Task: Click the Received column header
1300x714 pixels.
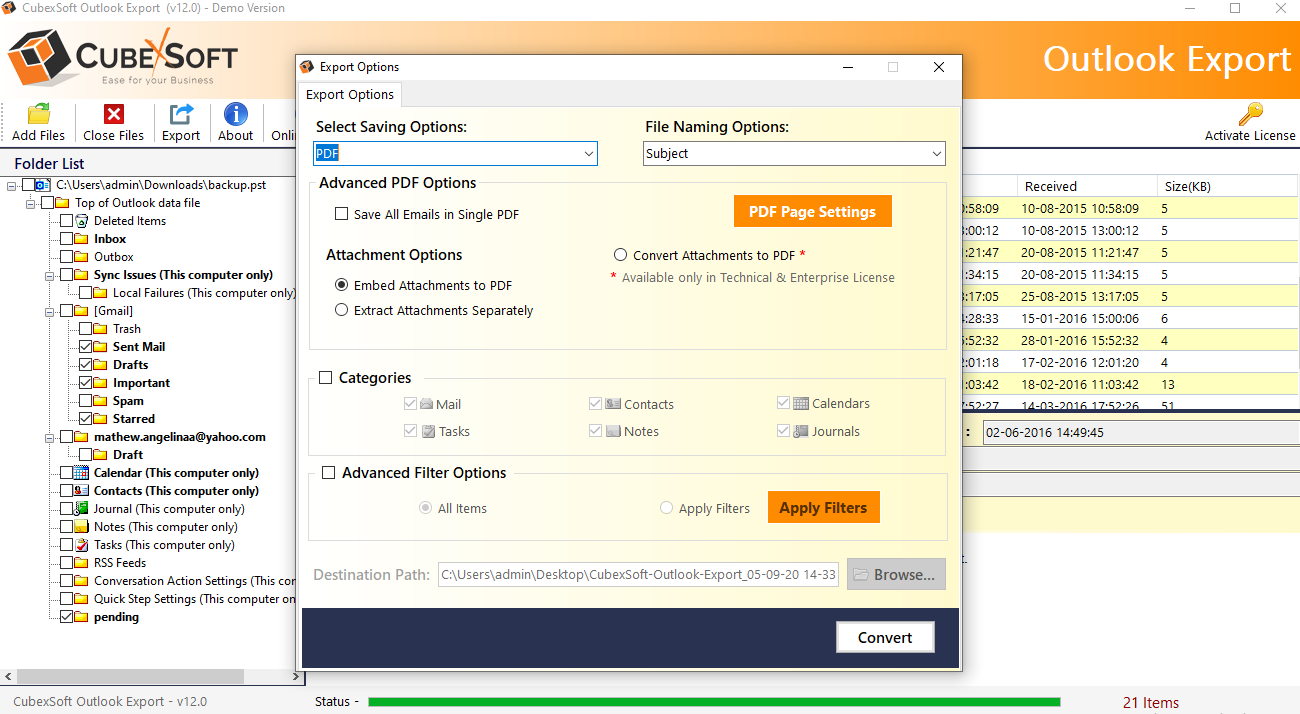Action: (x=1088, y=186)
